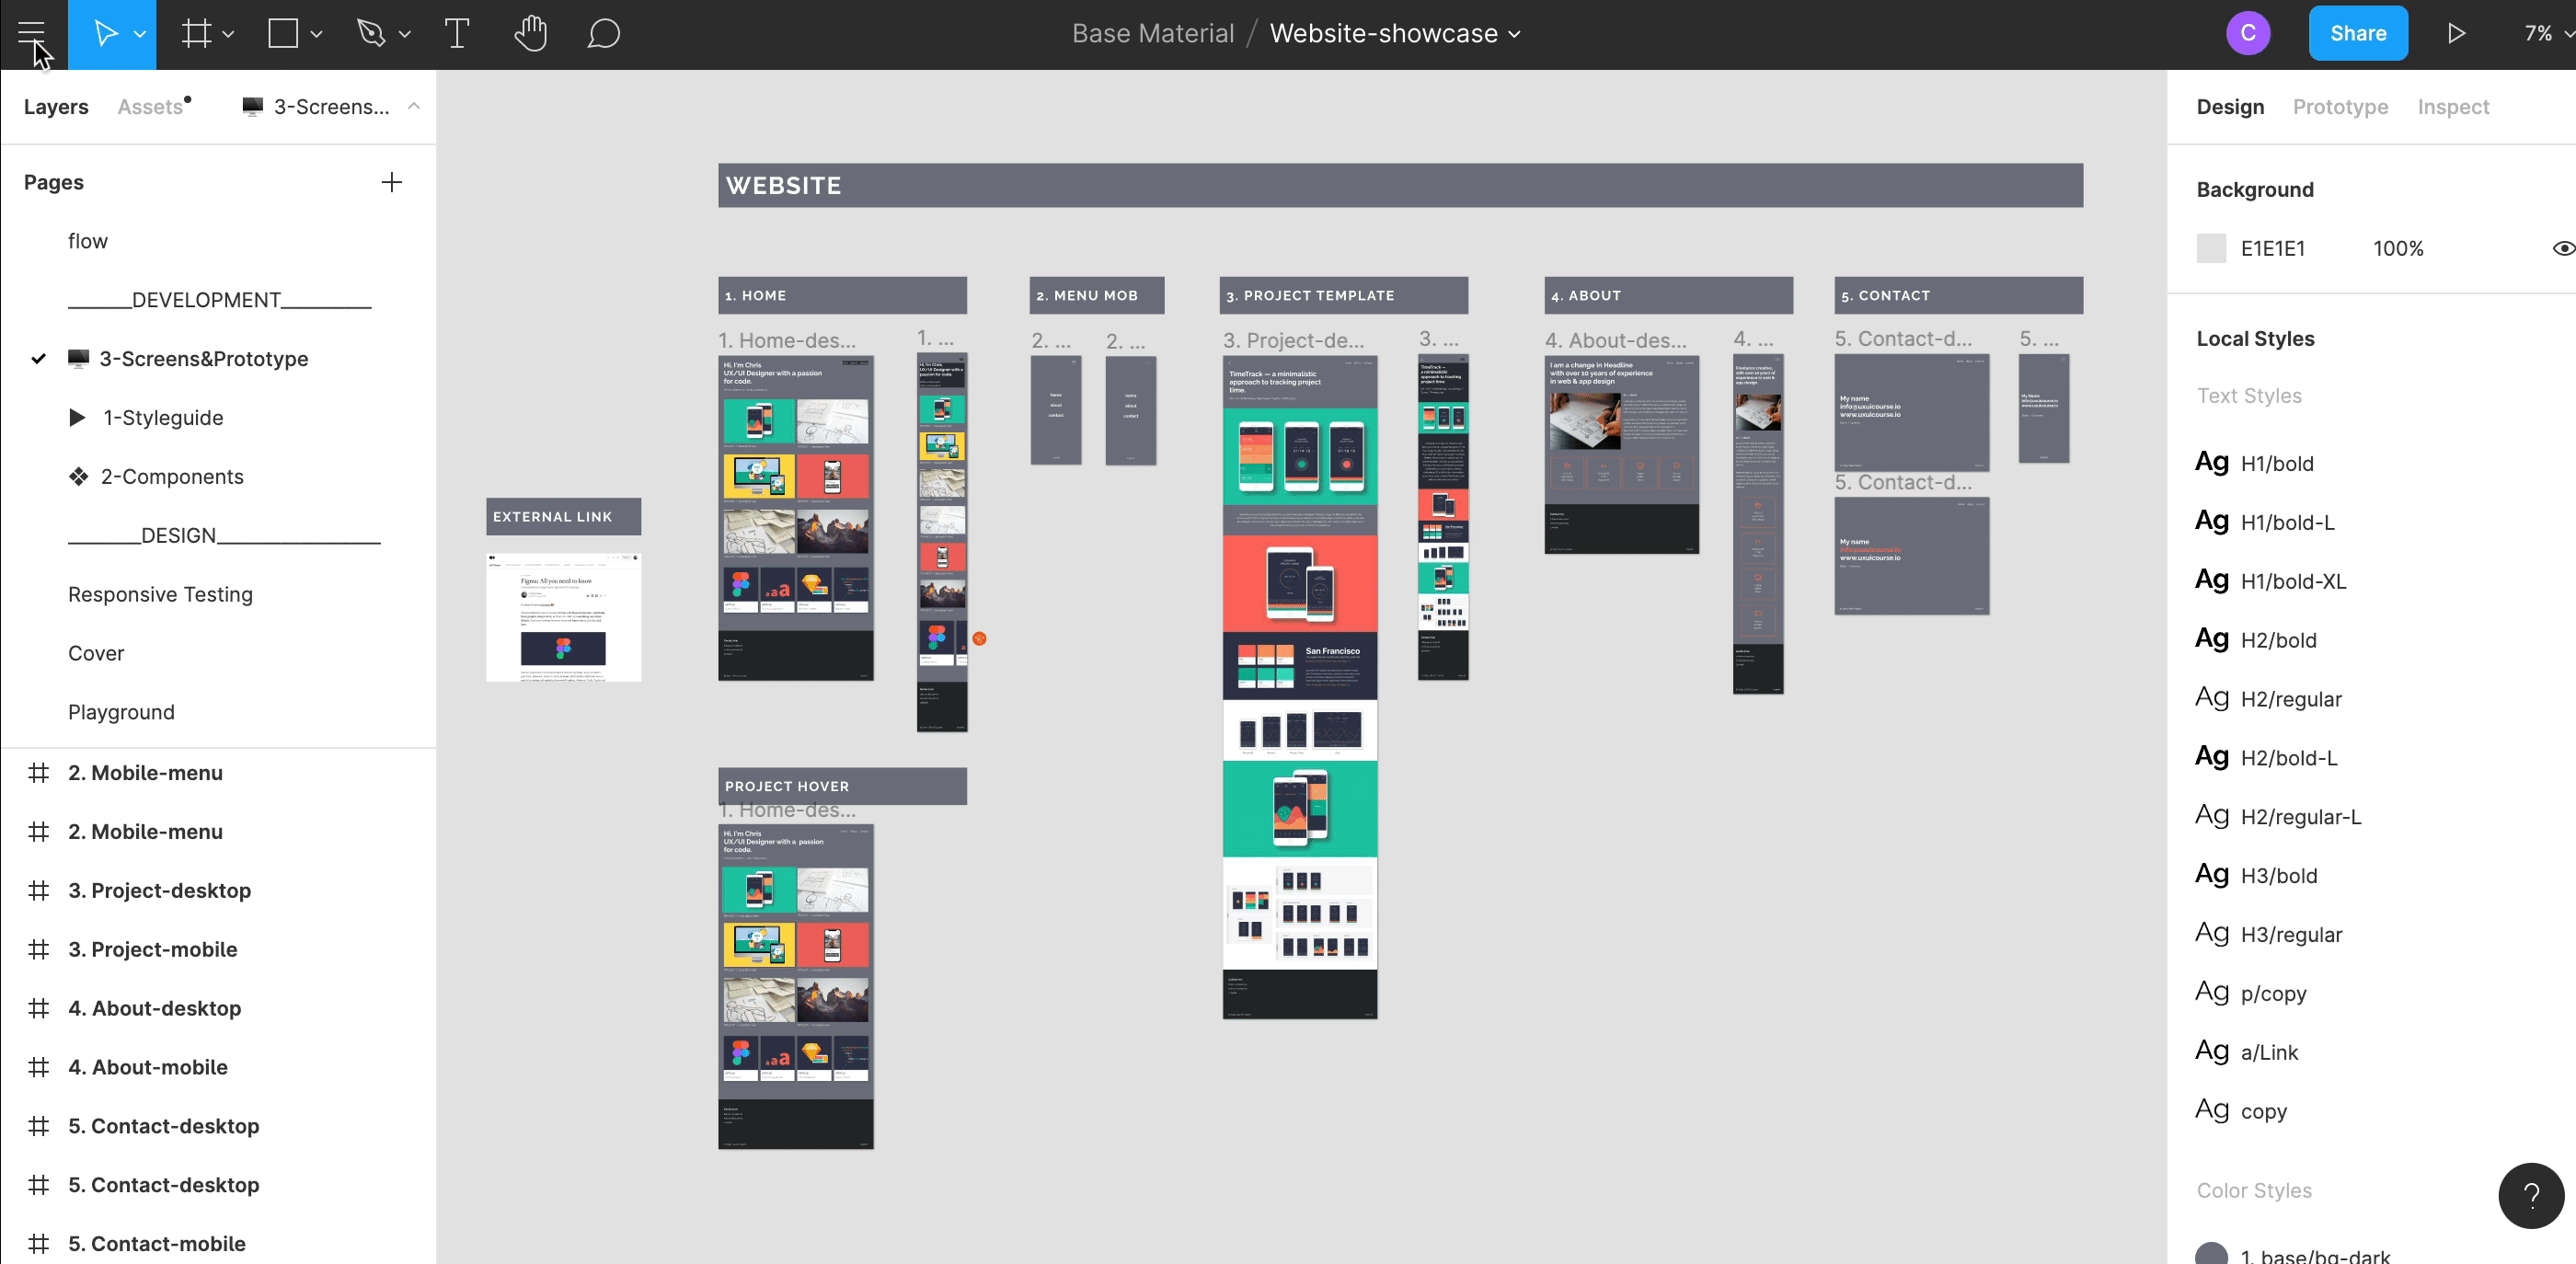Image resolution: width=2576 pixels, height=1264 pixels.
Task: Select the Hand/Pan tool
Action: [x=529, y=35]
